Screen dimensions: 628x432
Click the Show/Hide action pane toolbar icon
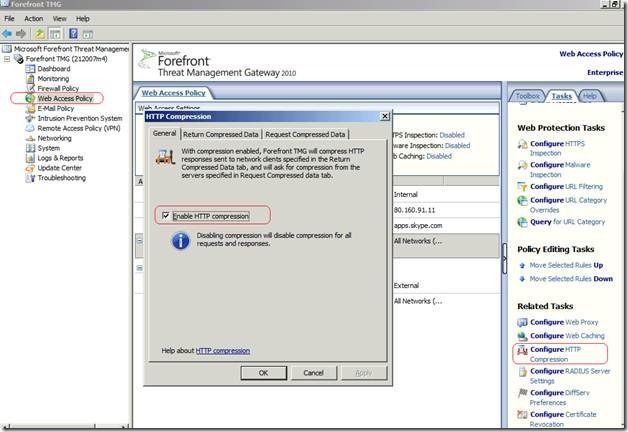click(88, 34)
